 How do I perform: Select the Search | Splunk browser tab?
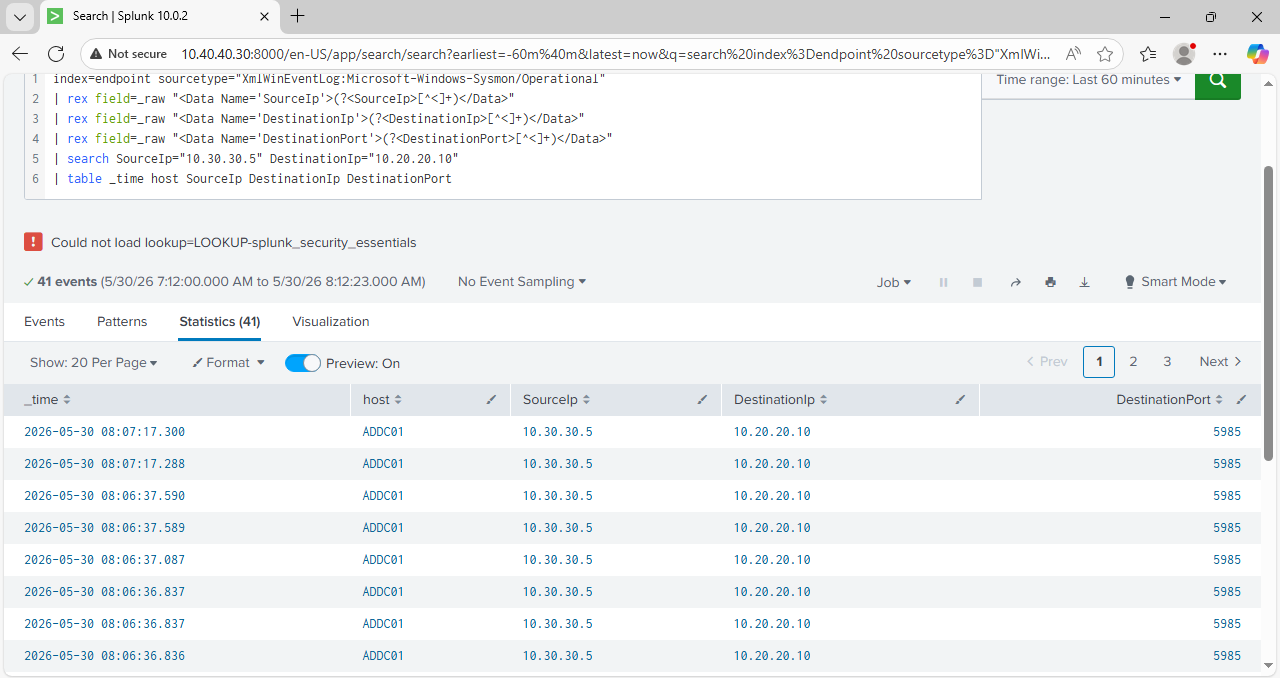(x=160, y=16)
